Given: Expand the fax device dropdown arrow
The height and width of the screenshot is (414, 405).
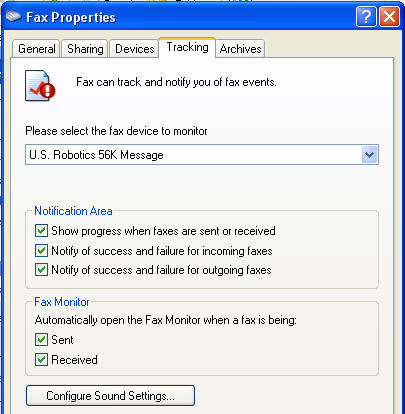Looking at the screenshot, I should 369,155.
